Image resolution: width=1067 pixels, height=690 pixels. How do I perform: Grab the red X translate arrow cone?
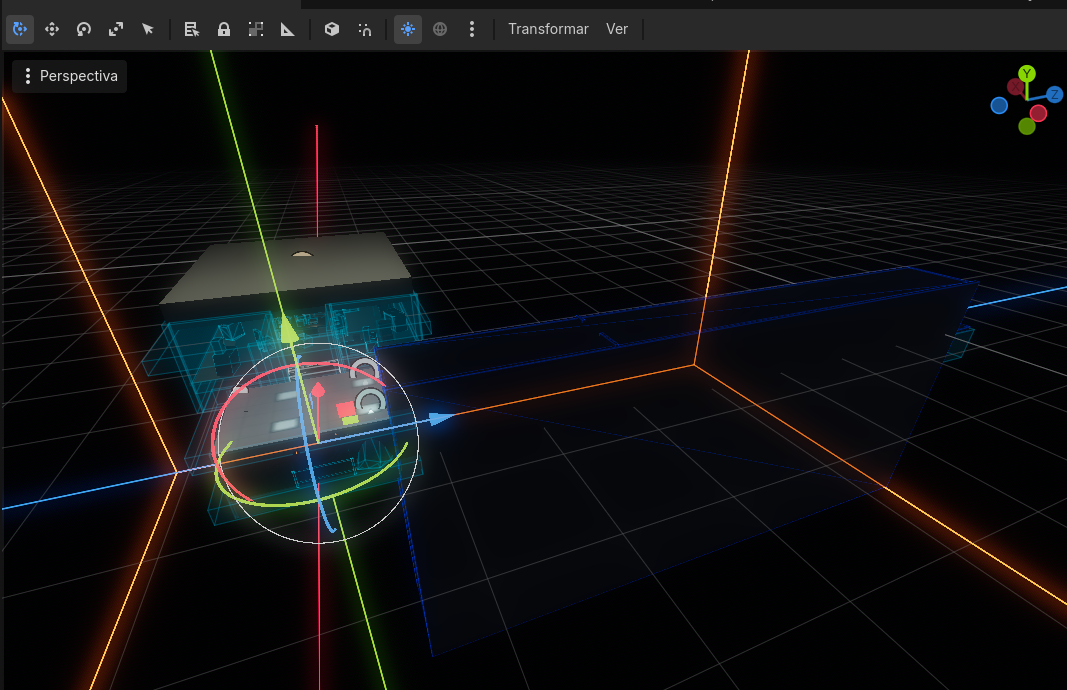[318, 390]
